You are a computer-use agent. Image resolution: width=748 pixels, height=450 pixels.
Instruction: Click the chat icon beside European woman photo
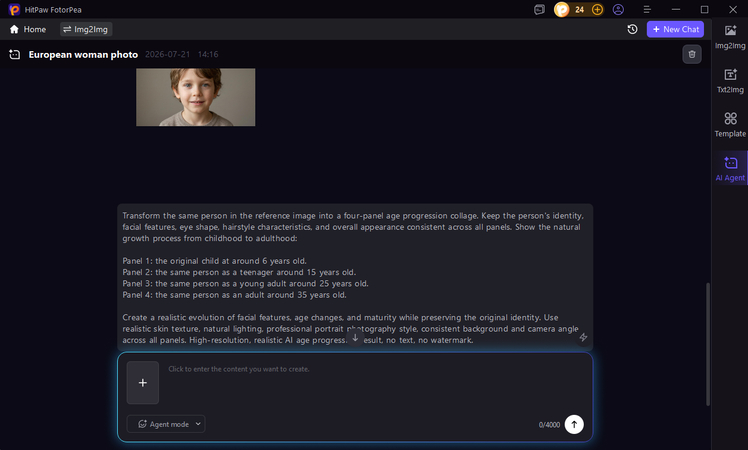(x=15, y=54)
